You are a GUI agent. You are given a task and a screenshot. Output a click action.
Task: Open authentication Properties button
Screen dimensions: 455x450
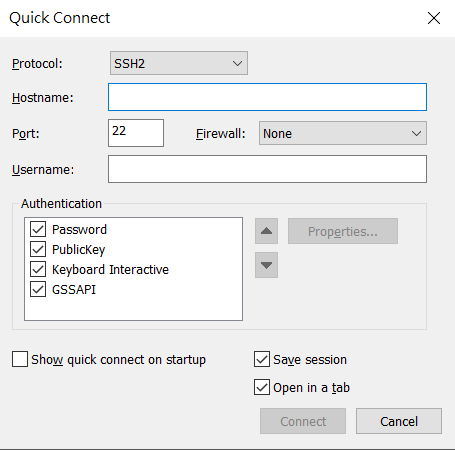click(x=343, y=231)
